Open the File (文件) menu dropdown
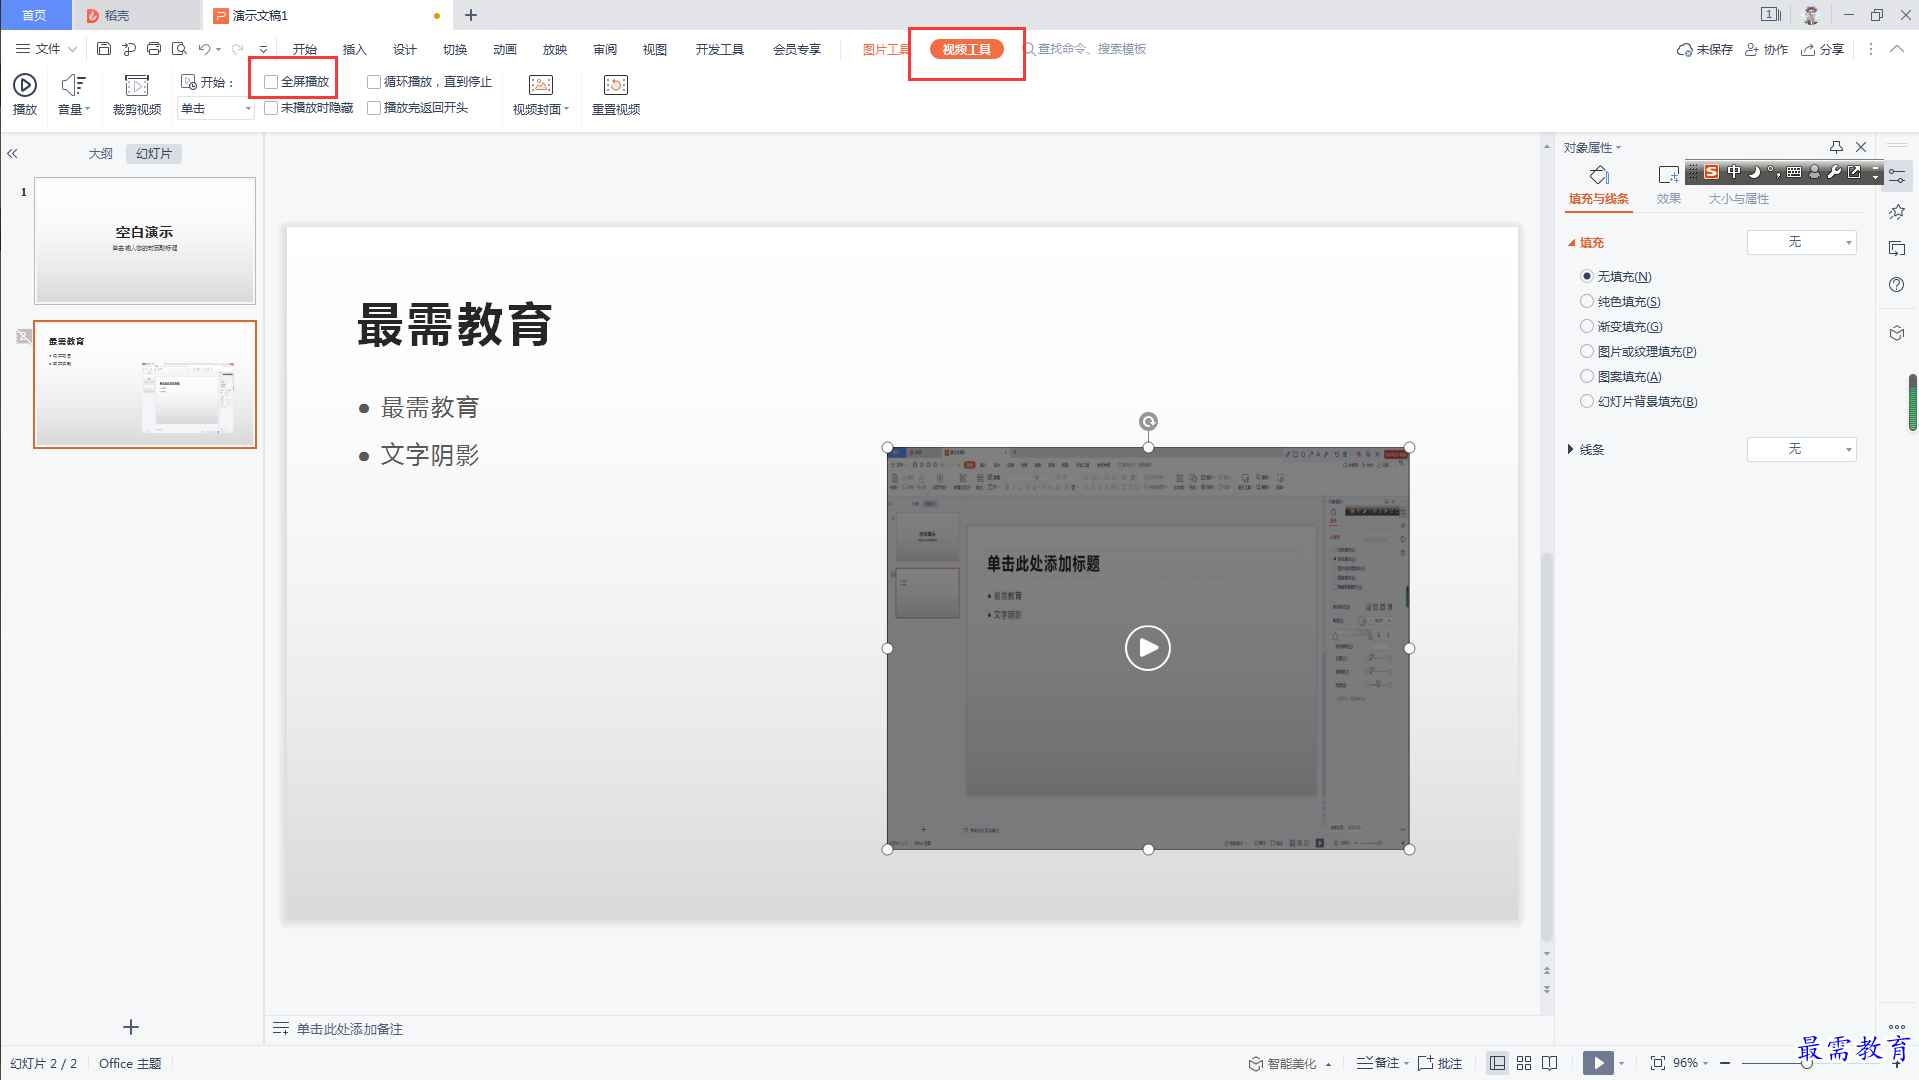 pyautogui.click(x=46, y=48)
